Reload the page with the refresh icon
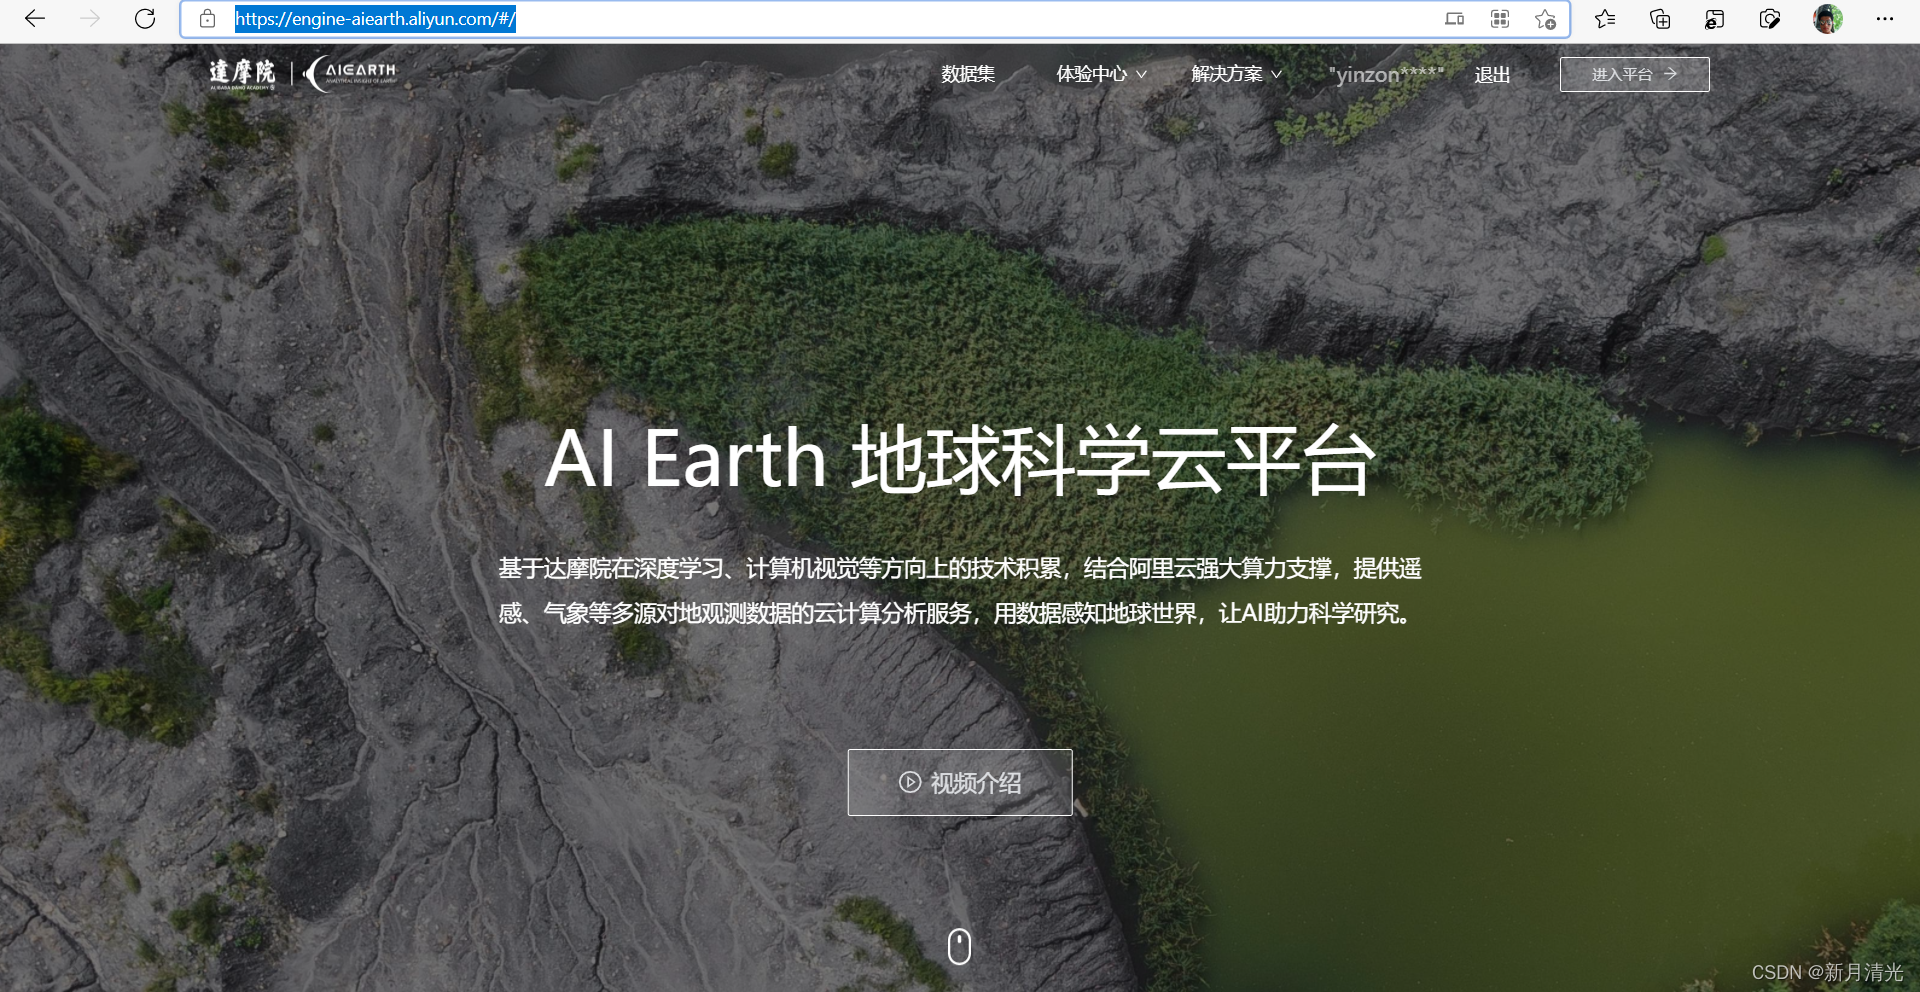 coord(145,19)
